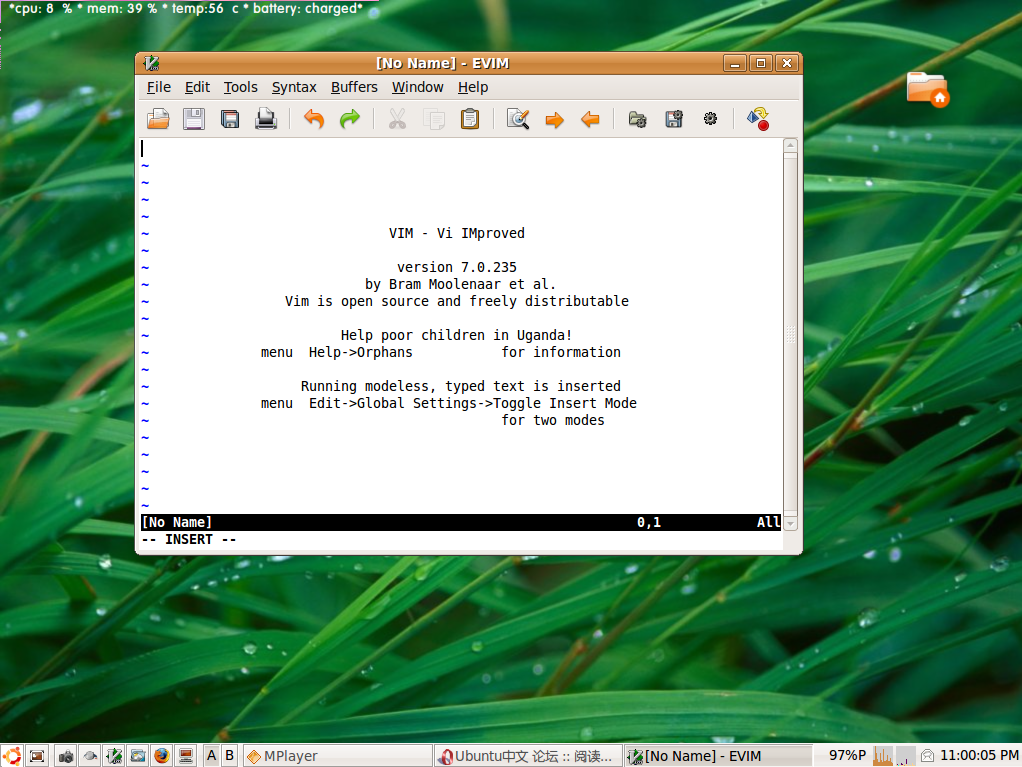The height and width of the screenshot is (767, 1022).
Task: Cut selection with the scissors icon
Action: (397, 119)
